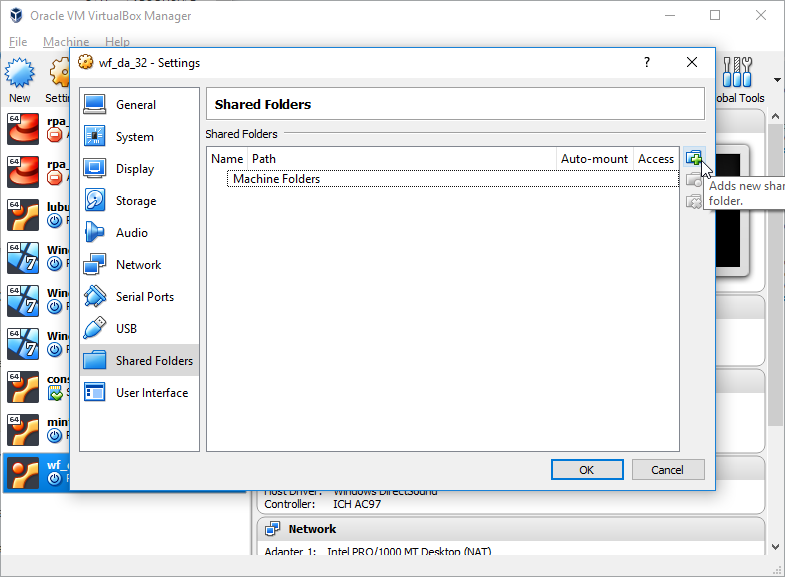Open the Help menu in VirtualBox Manager
This screenshot has height=577, width=785.
(117, 42)
